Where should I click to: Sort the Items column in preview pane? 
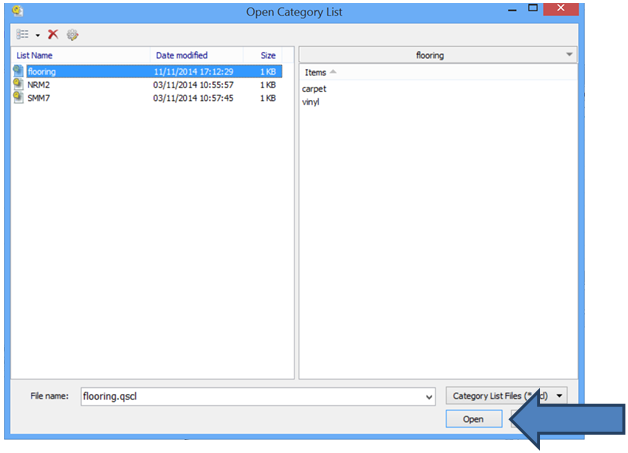316,73
